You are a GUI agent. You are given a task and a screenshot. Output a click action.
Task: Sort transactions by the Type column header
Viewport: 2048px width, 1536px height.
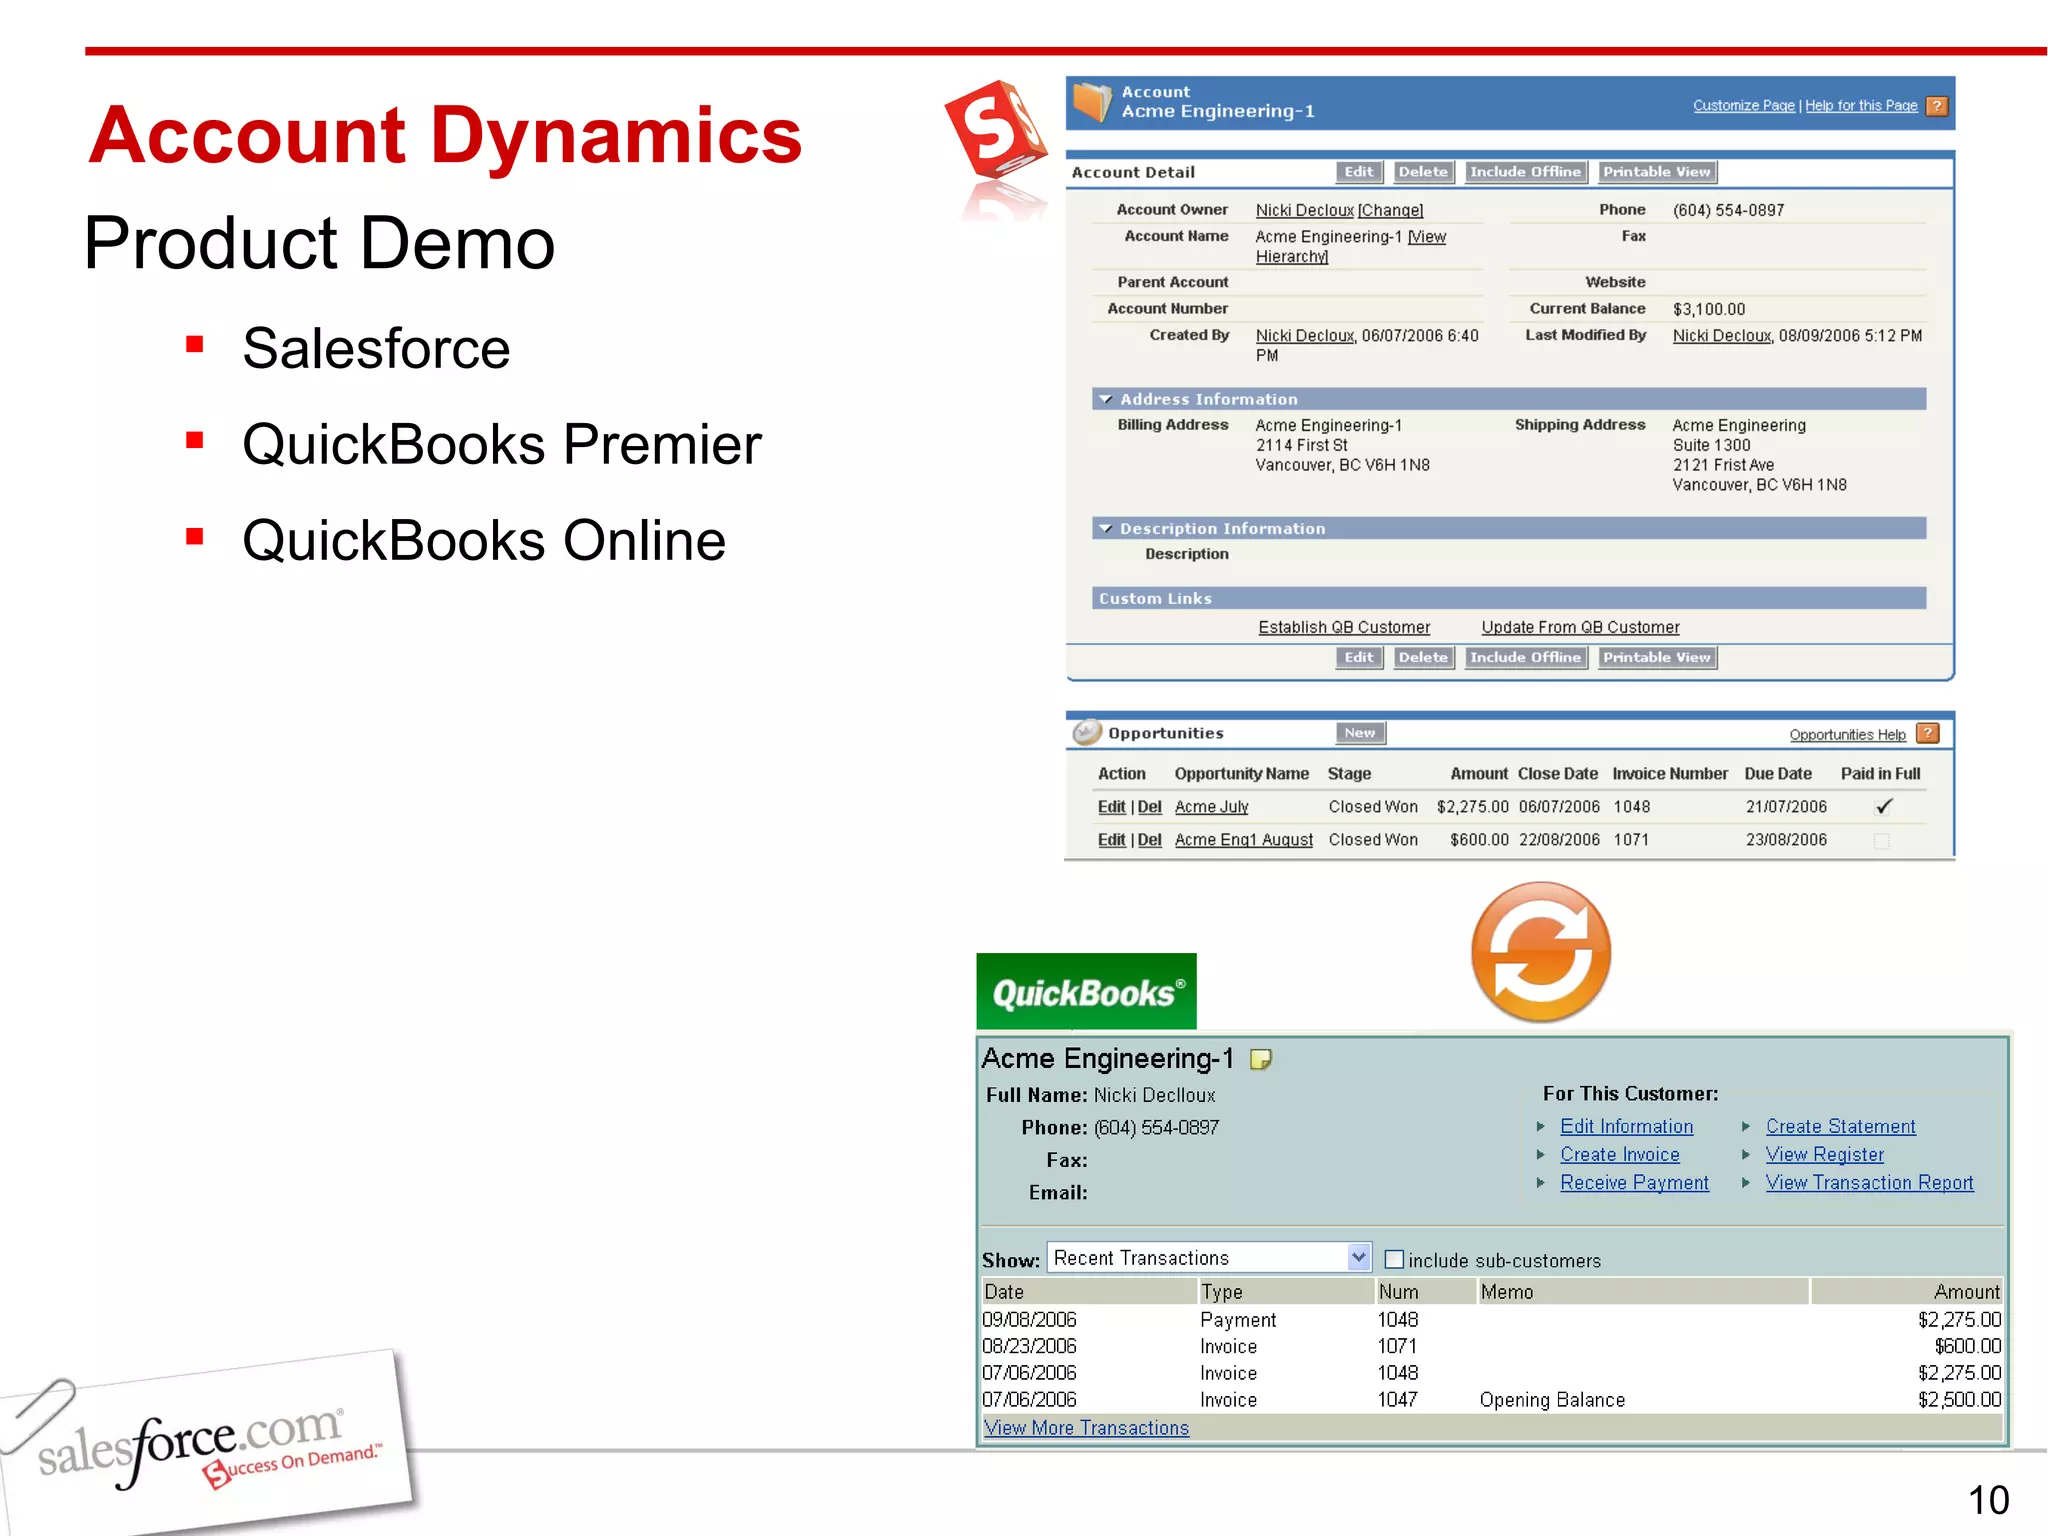(1285, 1292)
